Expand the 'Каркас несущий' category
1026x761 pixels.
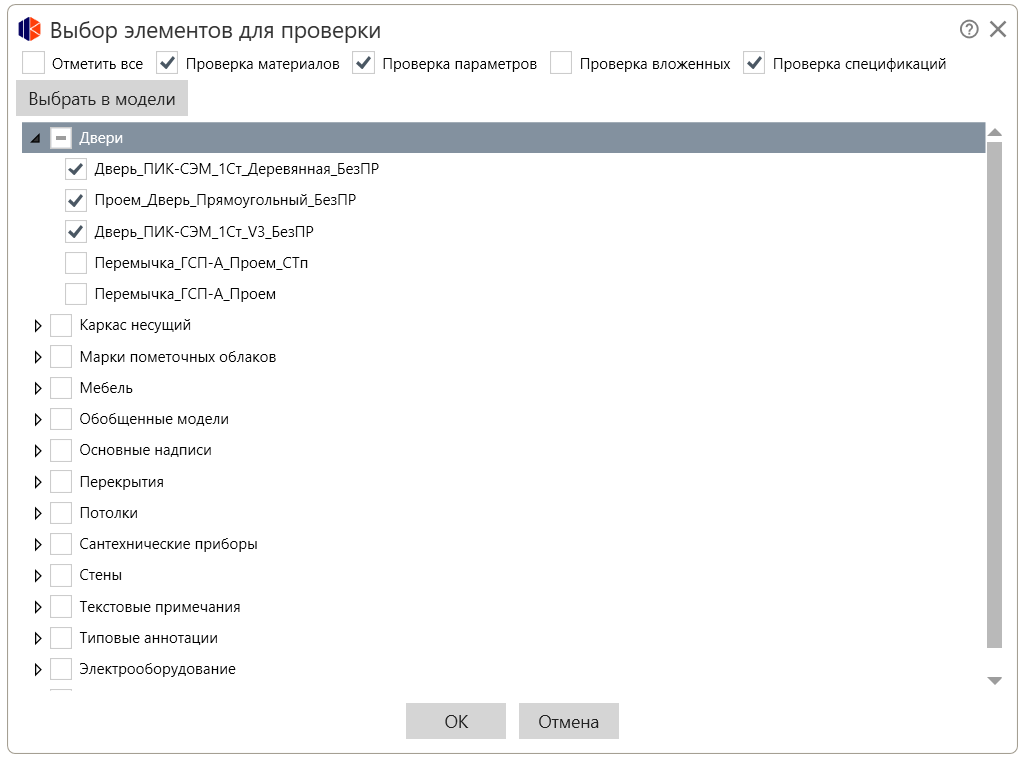coord(38,326)
